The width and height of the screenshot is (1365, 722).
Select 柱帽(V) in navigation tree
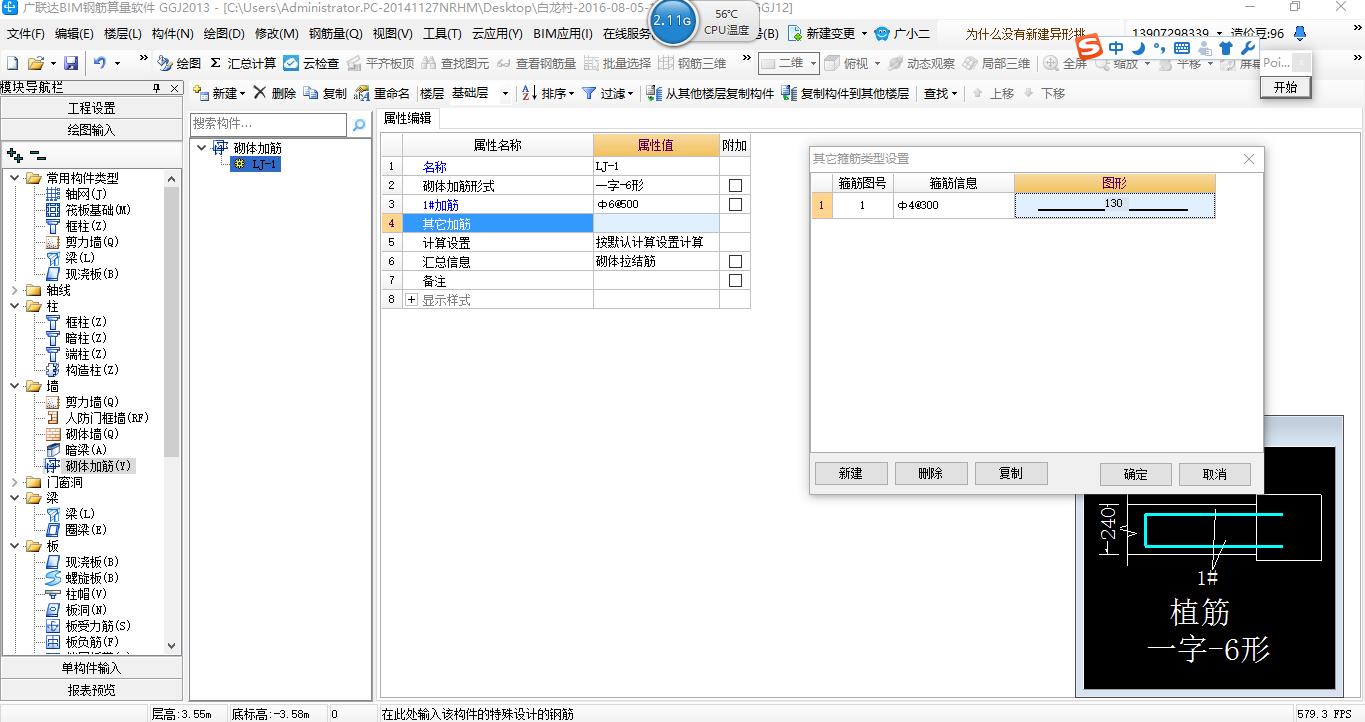(76, 594)
